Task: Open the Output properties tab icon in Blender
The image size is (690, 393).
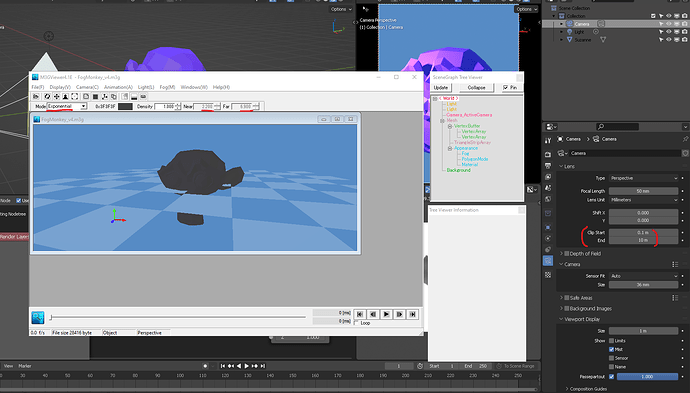Action: click(548, 166)
